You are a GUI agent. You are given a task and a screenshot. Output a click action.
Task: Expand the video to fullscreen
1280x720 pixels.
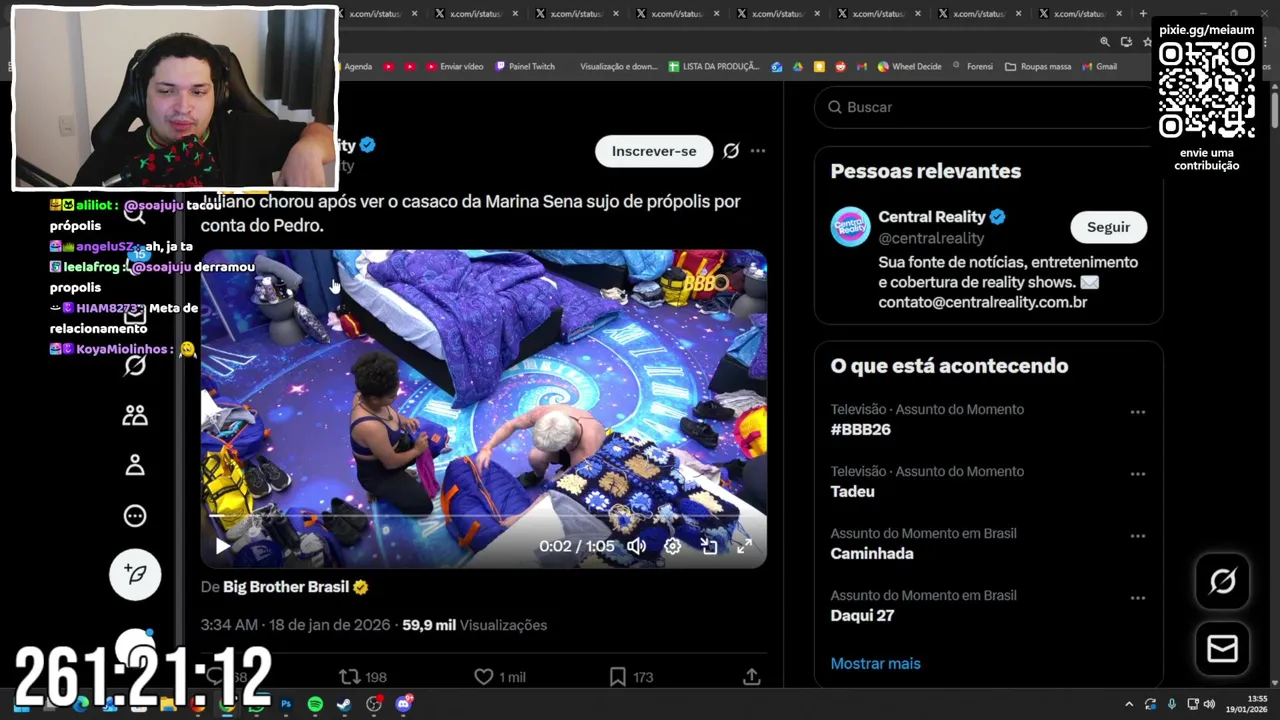744,546
